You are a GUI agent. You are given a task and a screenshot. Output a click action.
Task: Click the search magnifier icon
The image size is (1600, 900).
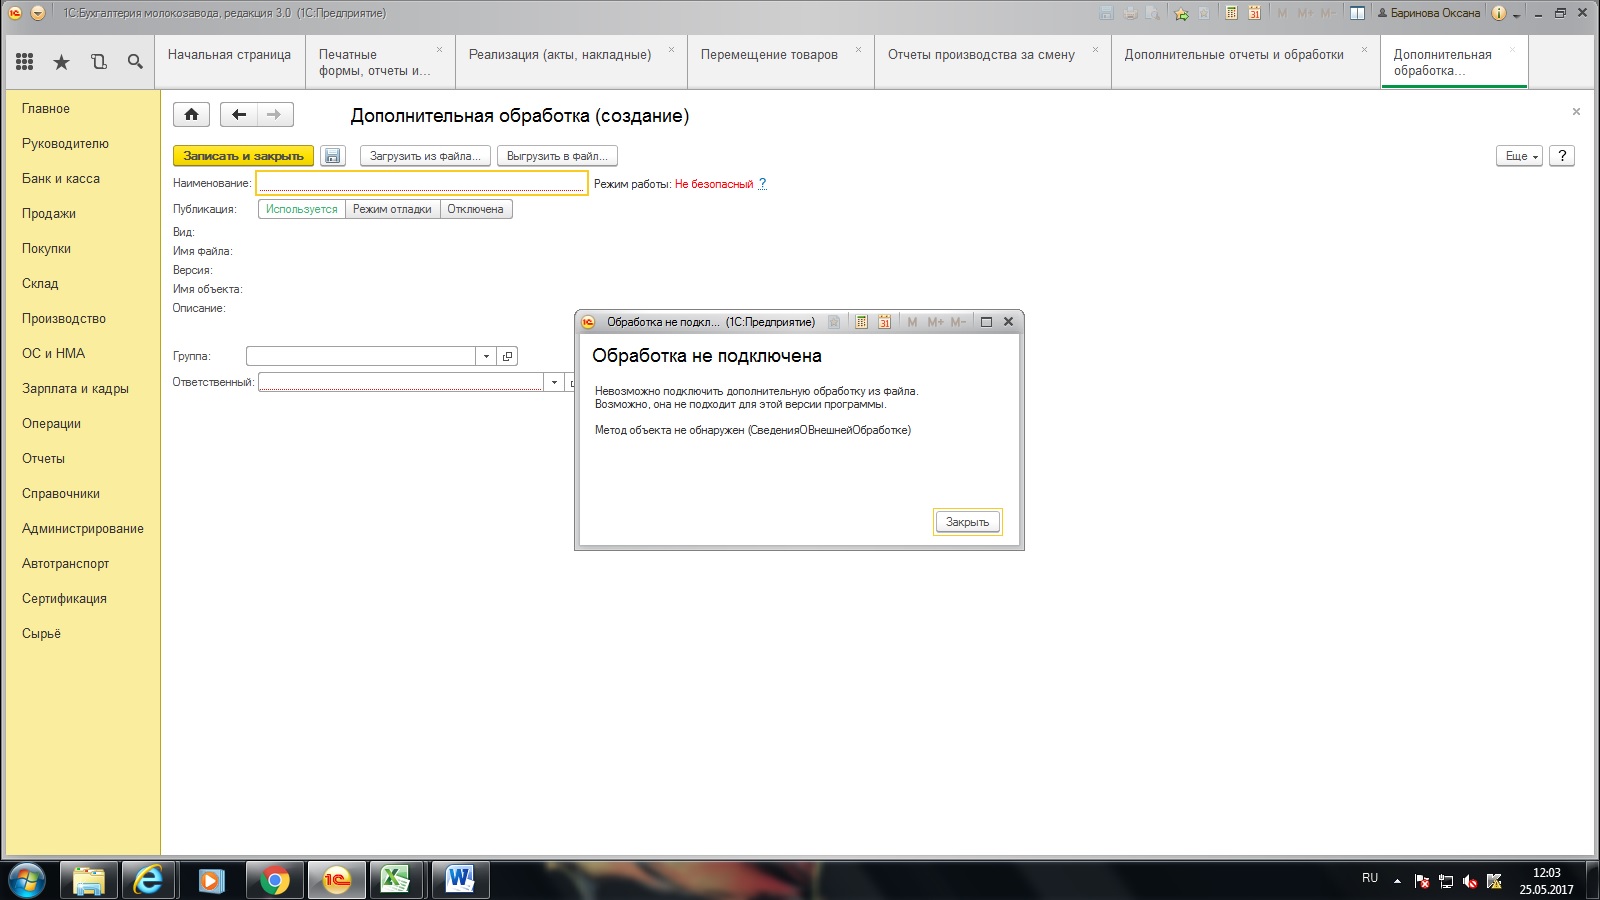135,62
